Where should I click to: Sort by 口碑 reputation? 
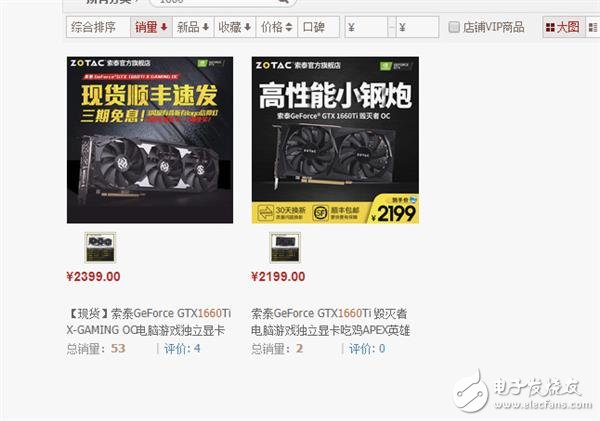318,27
